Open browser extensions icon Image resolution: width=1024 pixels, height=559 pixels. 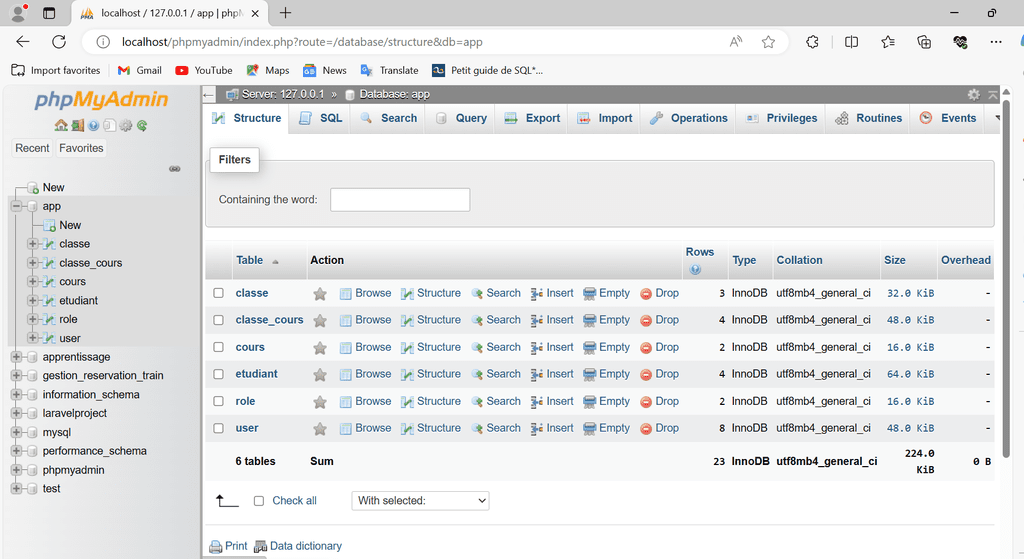coord(812,42)
